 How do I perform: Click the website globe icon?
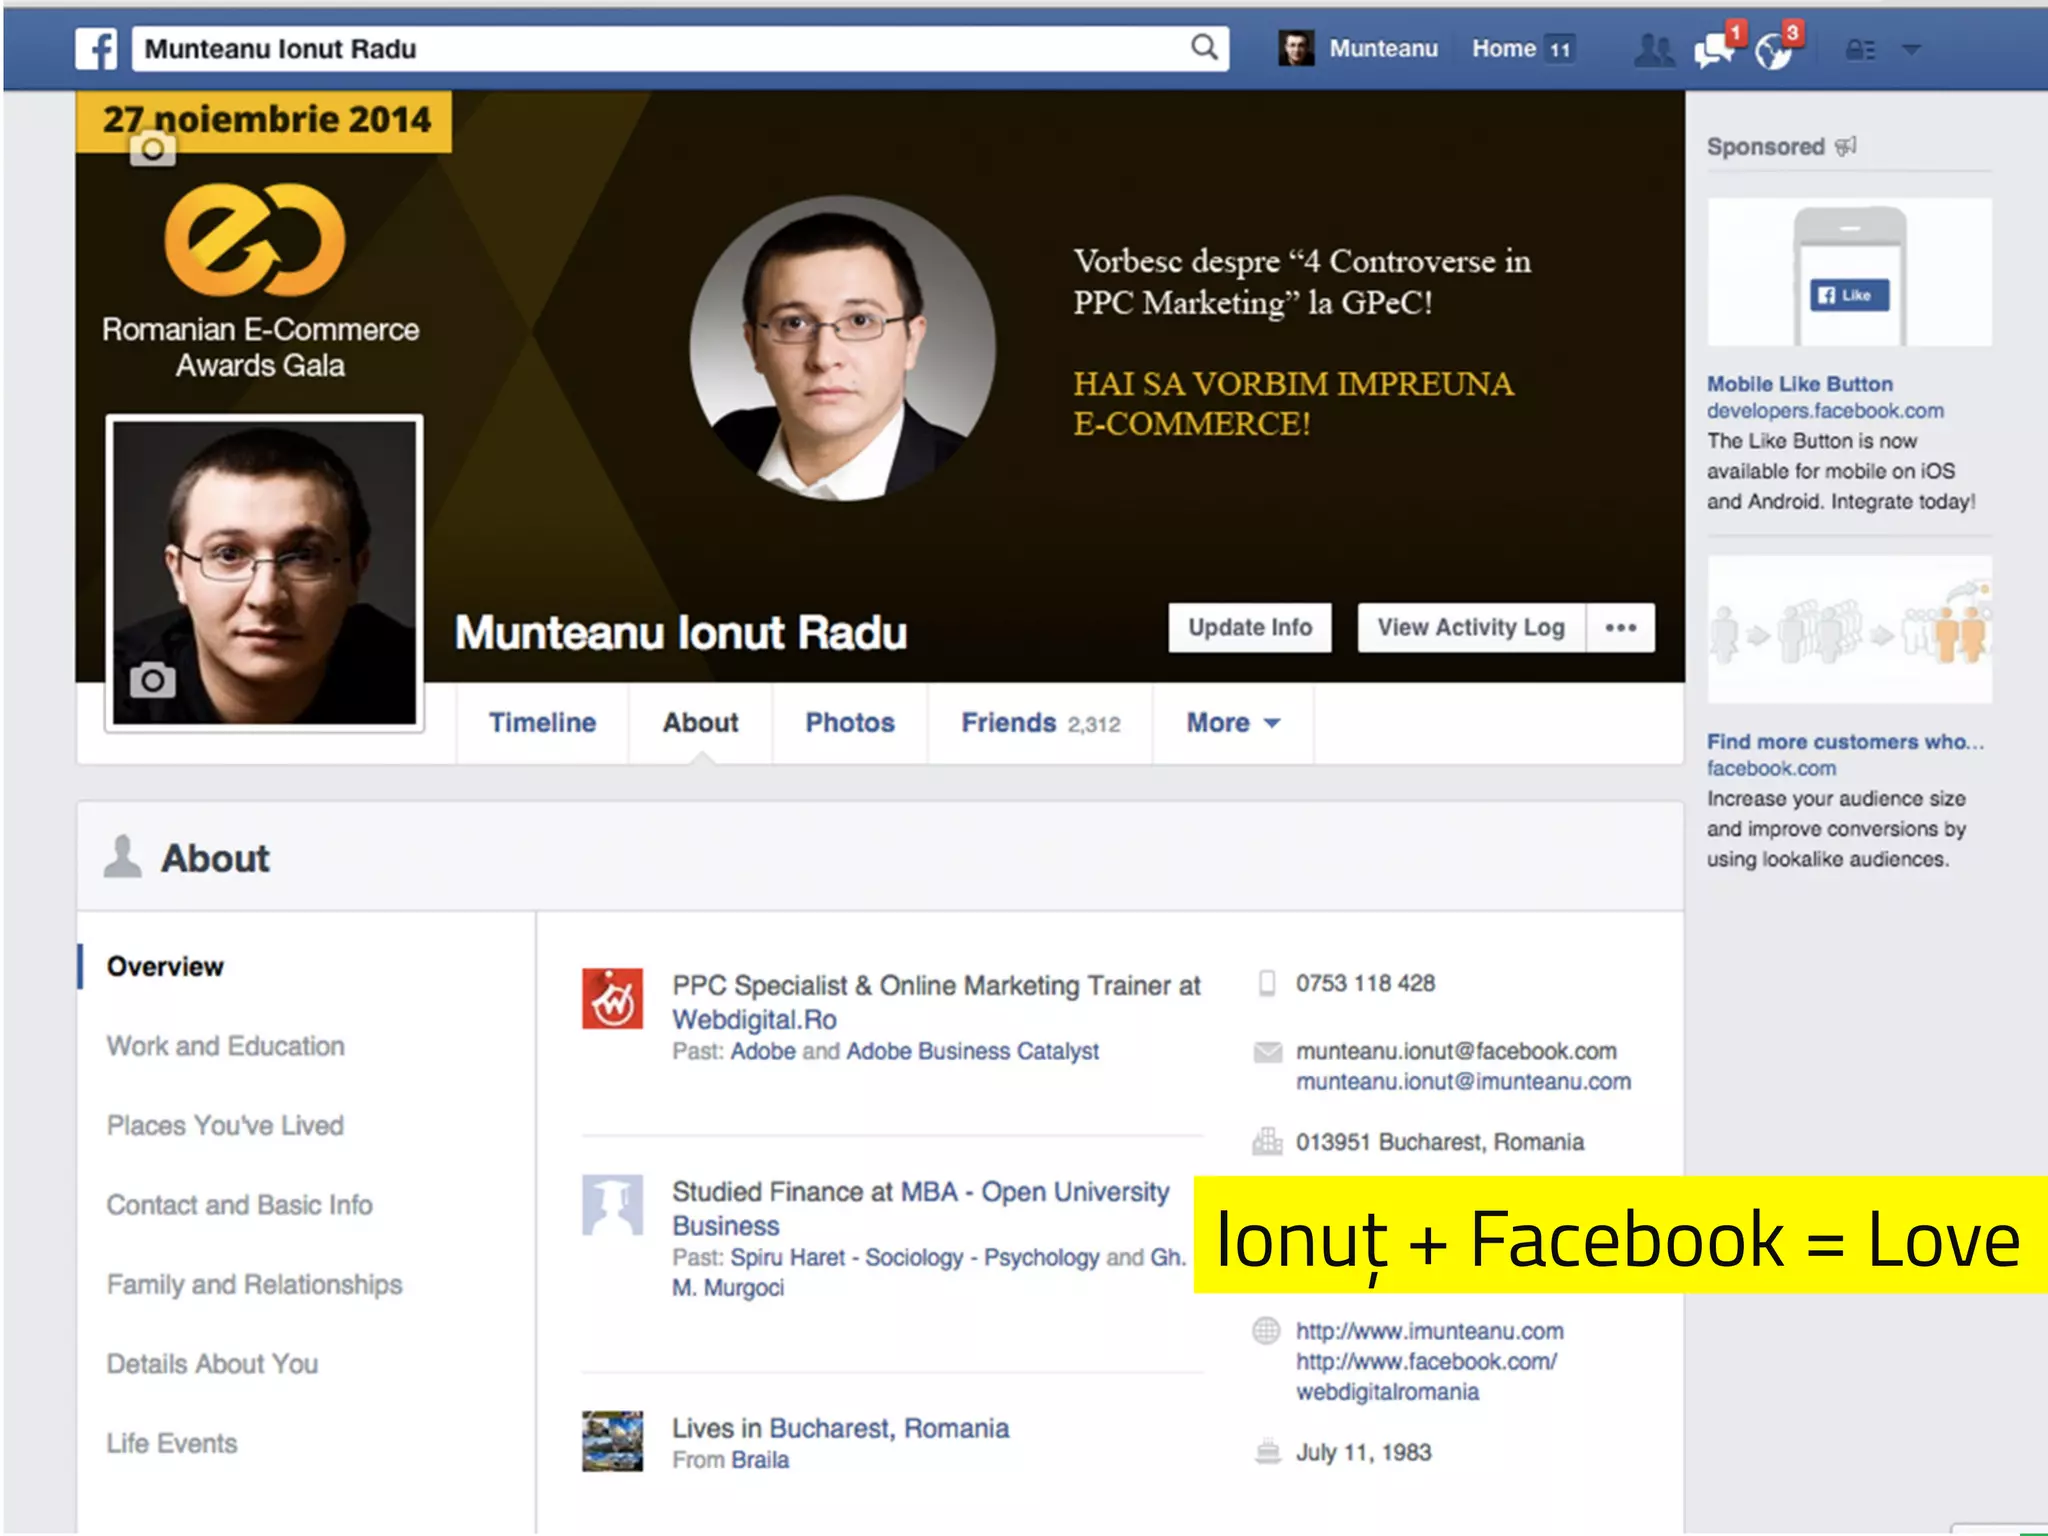click(1267, 1331)
